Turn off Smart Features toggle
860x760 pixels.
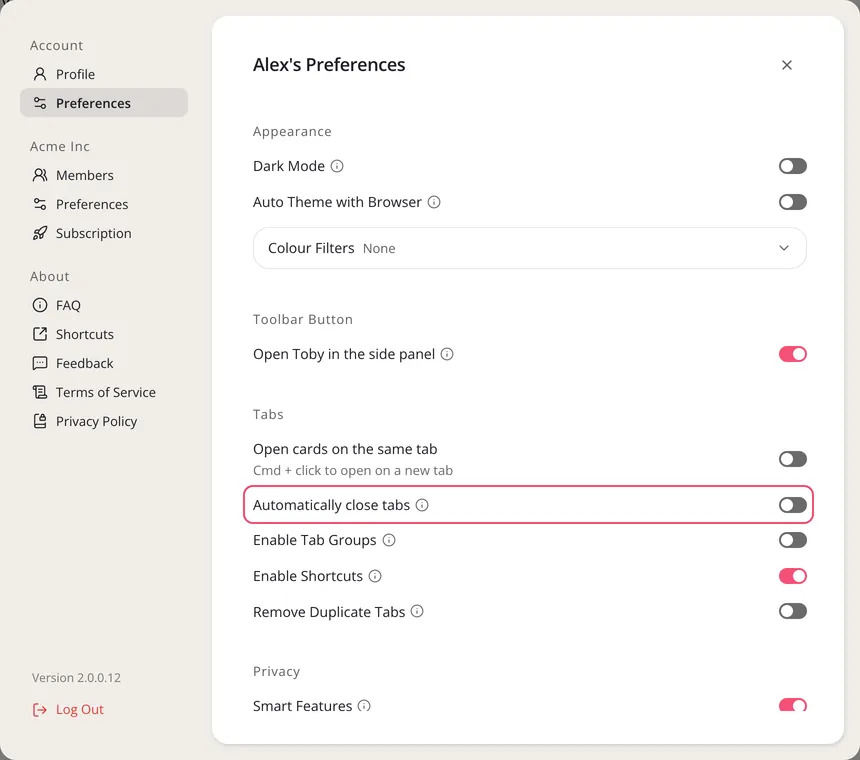click(793, 705)
